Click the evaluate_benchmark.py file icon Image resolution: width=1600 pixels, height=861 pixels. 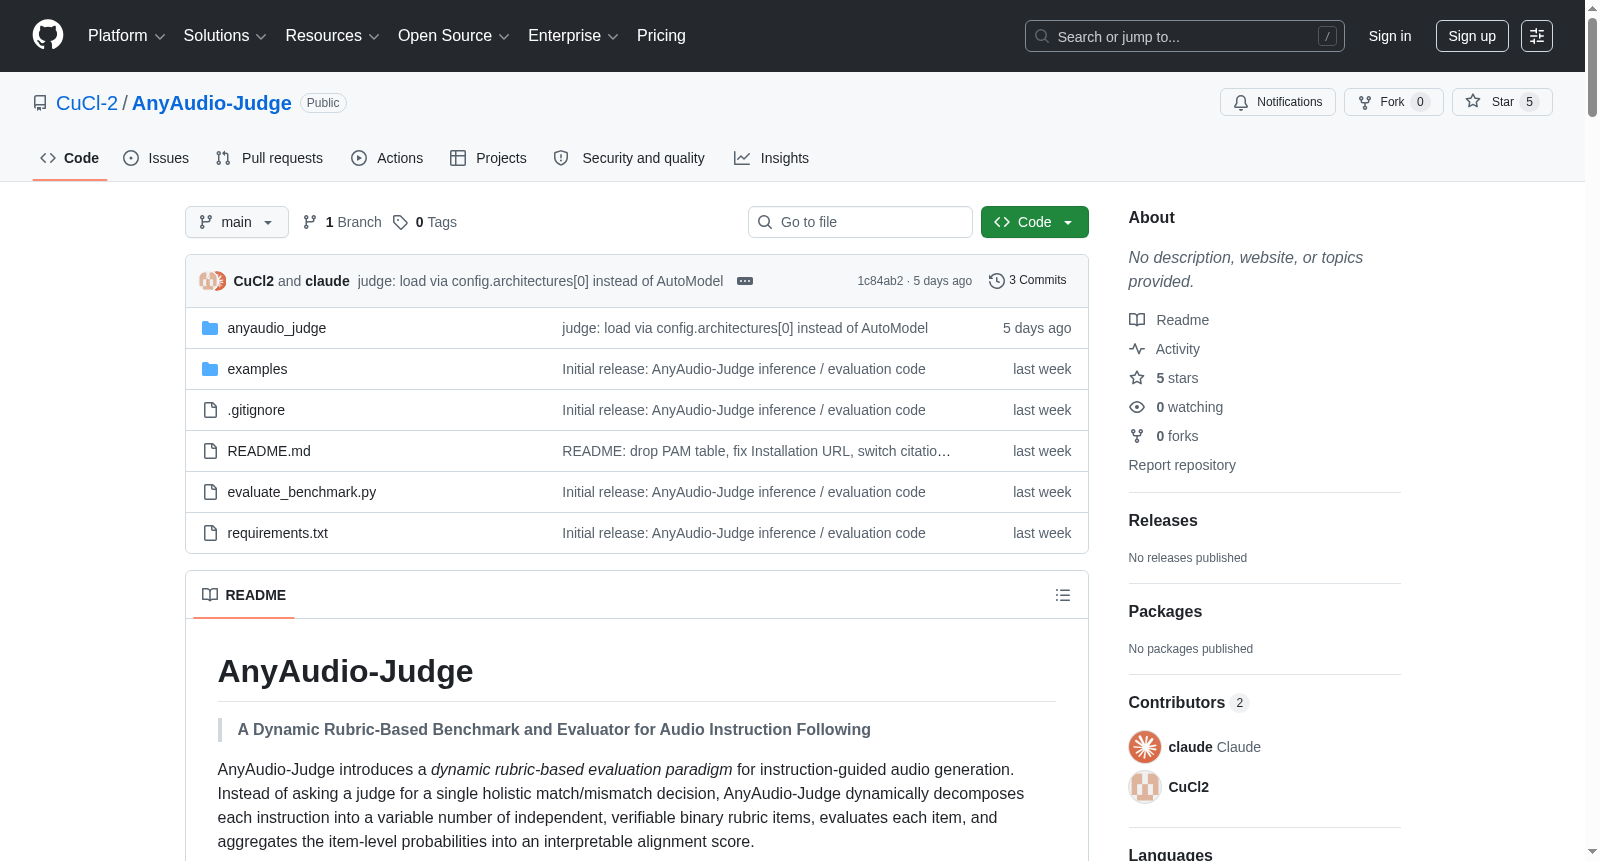pos(210,492)
